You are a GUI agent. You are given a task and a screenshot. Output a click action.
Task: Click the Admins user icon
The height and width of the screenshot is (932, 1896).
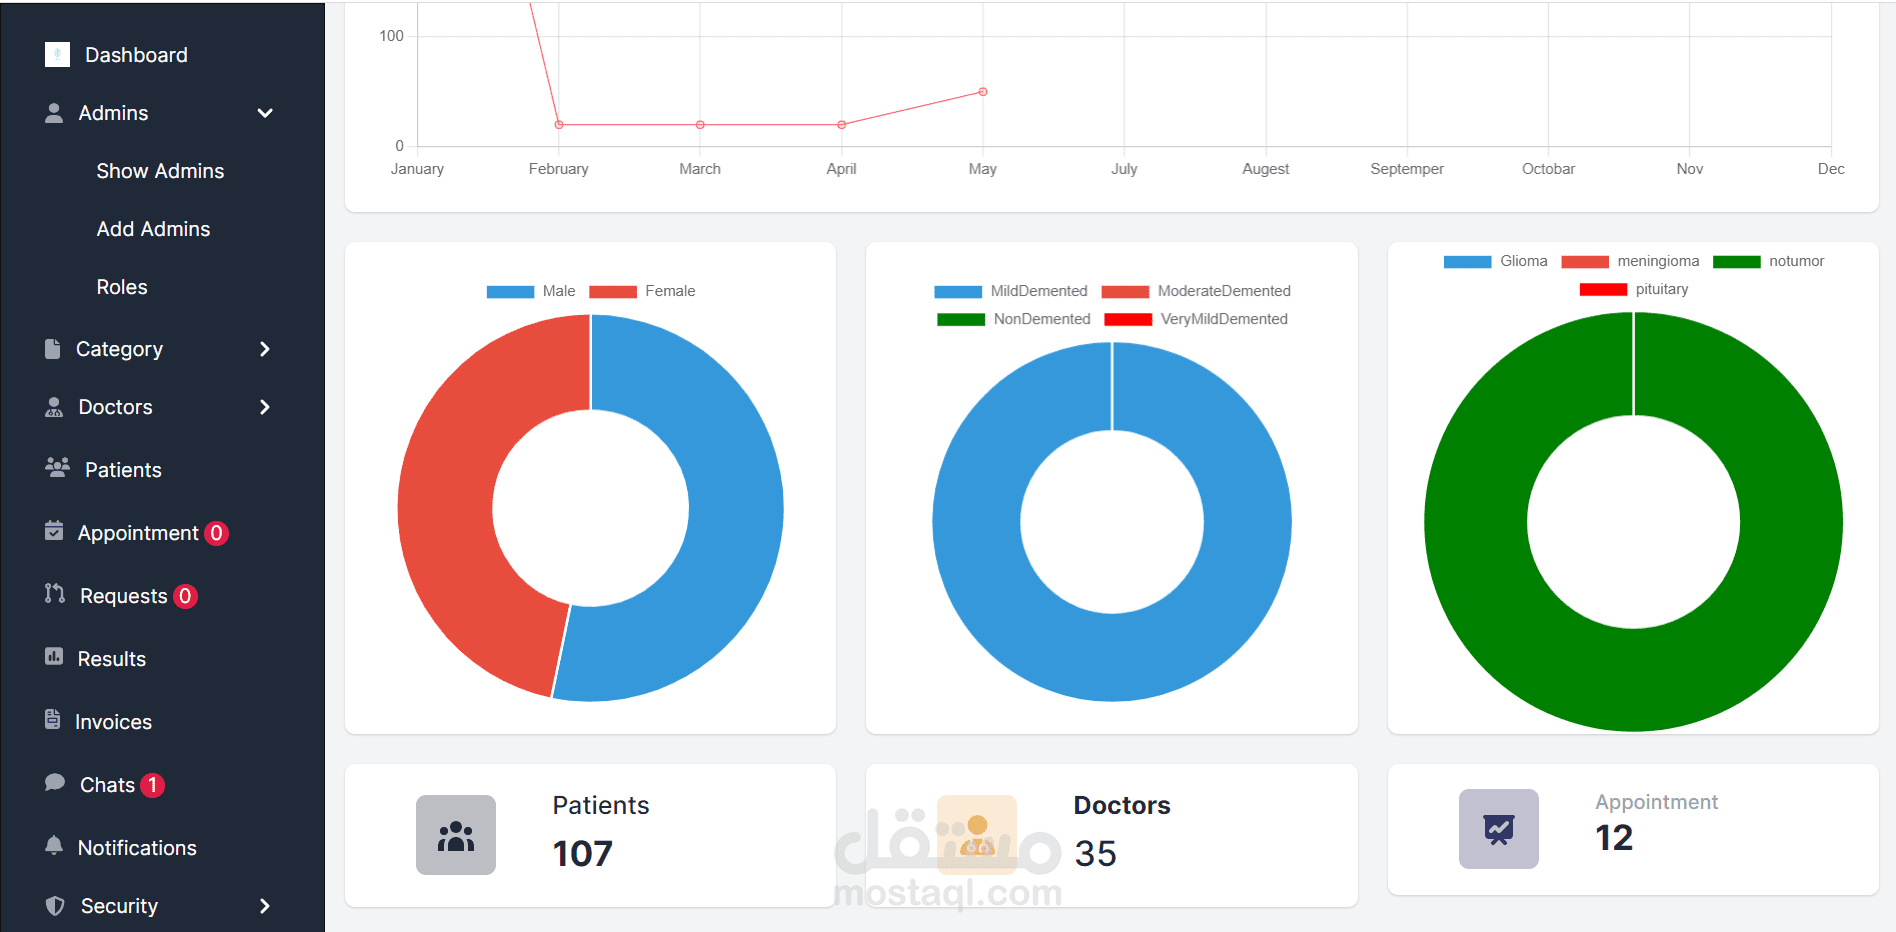[54, 113]
